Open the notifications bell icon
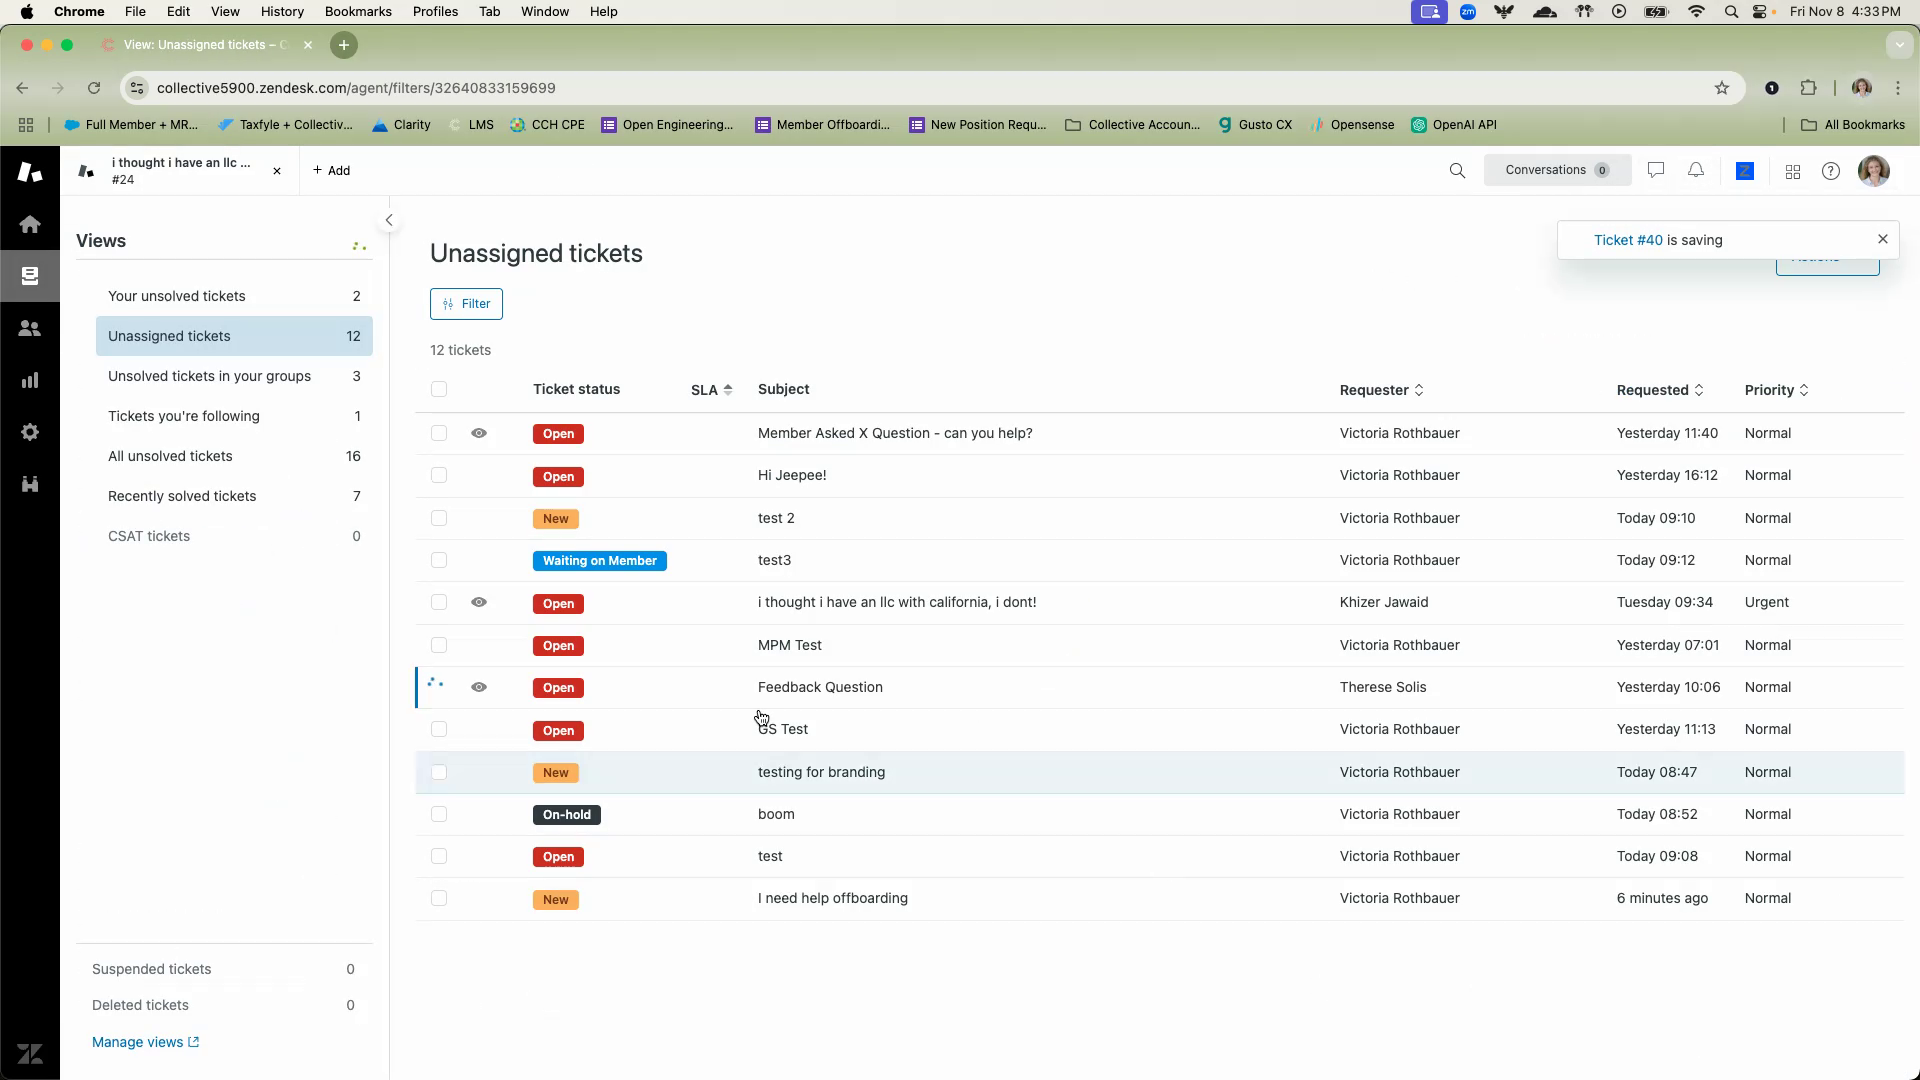 point(1696,171)
